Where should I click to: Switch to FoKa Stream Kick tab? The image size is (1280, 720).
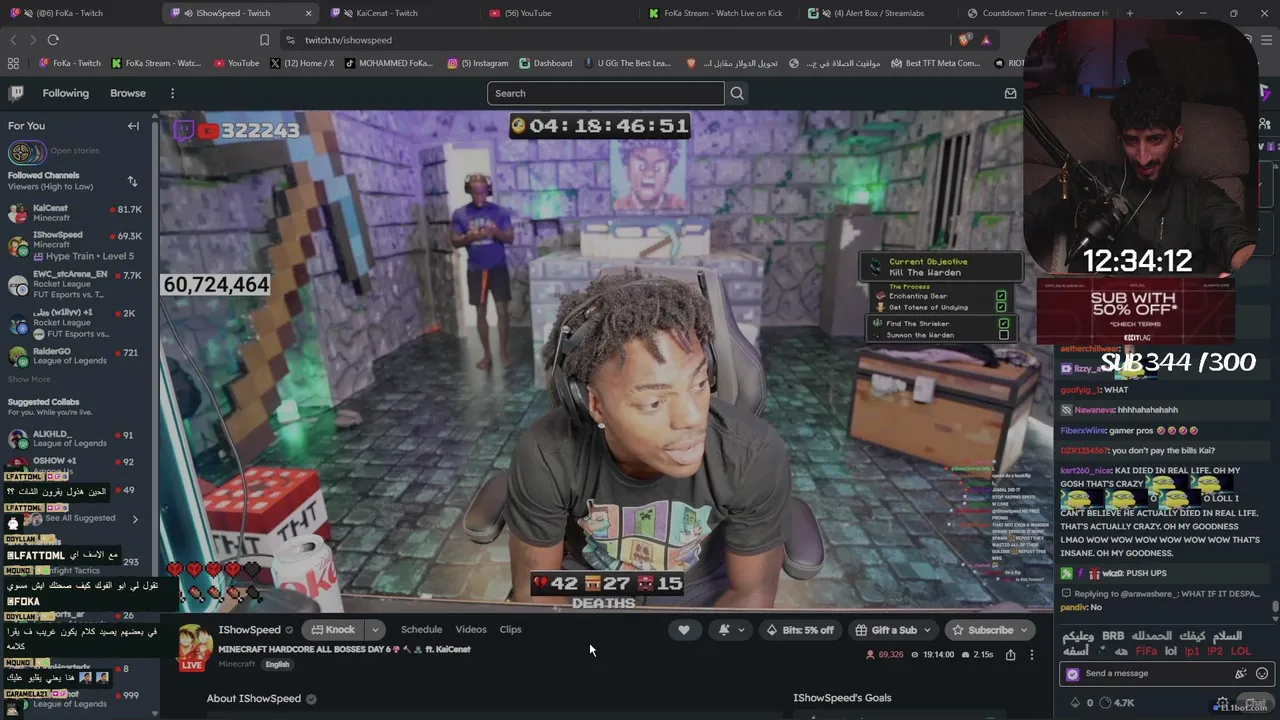point(717,13)
